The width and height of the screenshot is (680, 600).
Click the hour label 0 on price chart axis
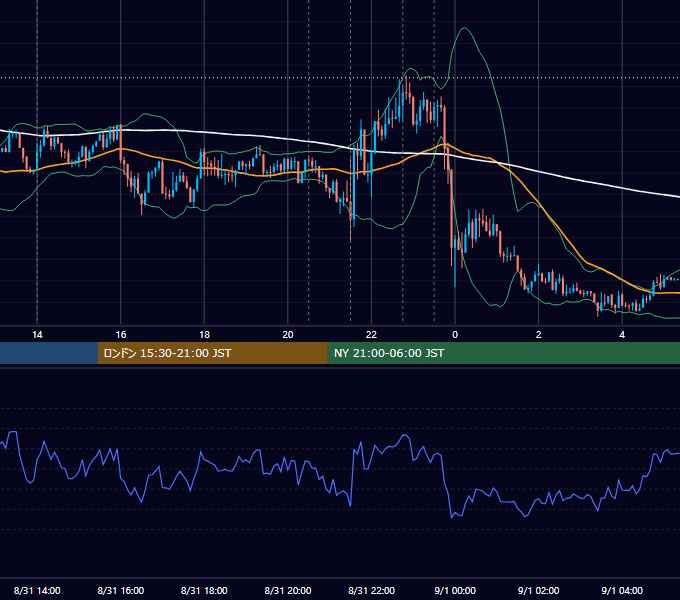[x=455, y=334]
